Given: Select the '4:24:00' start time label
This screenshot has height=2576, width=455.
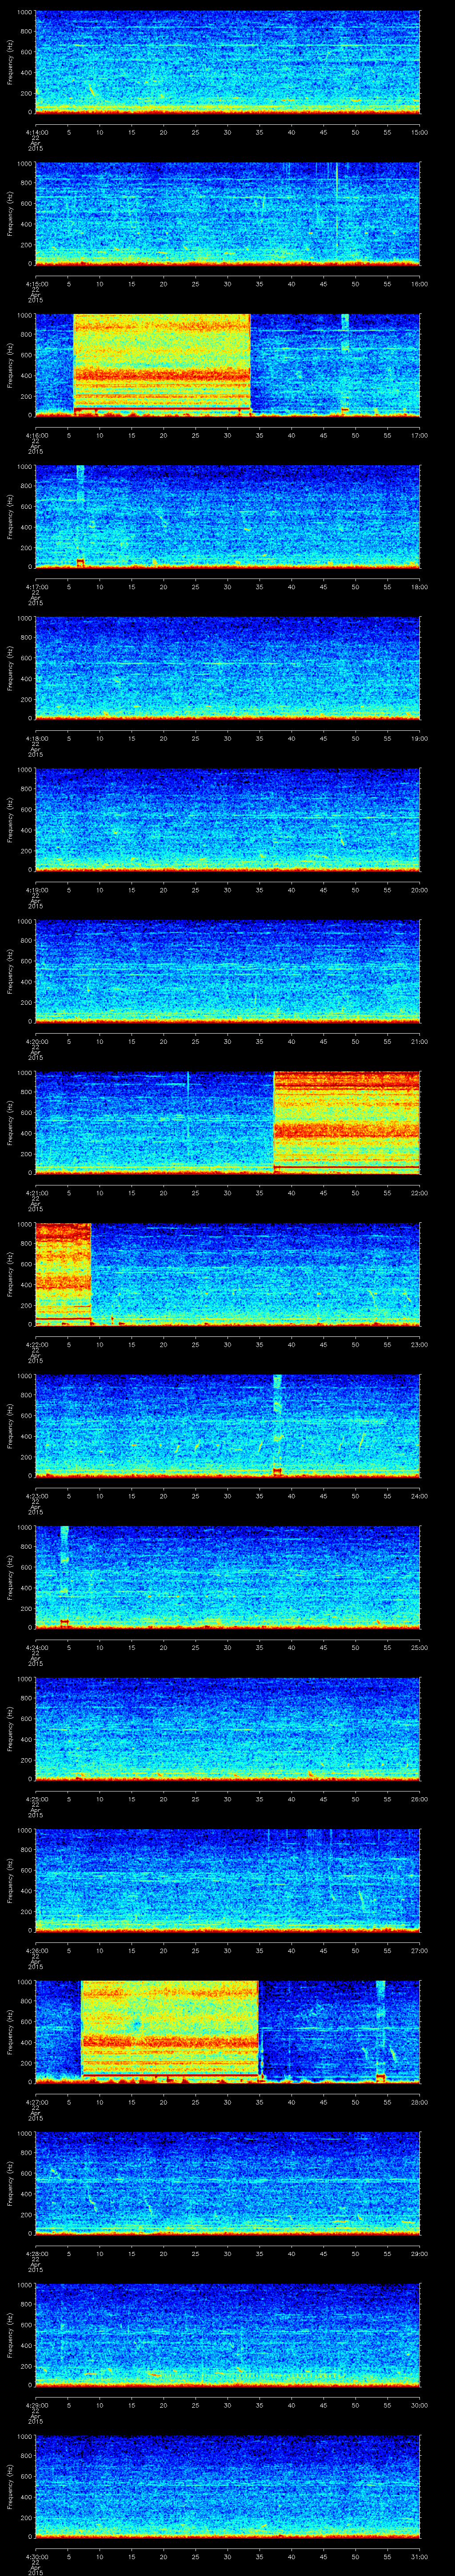Looking at the screenshot, I should pyautogui.click(x=36, y=1647).
